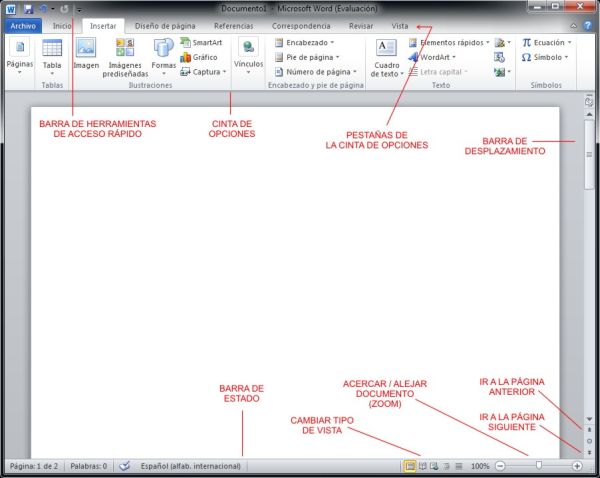
Task: Click the Redo icon in quick access toolbar
Action: pos(64,9)
